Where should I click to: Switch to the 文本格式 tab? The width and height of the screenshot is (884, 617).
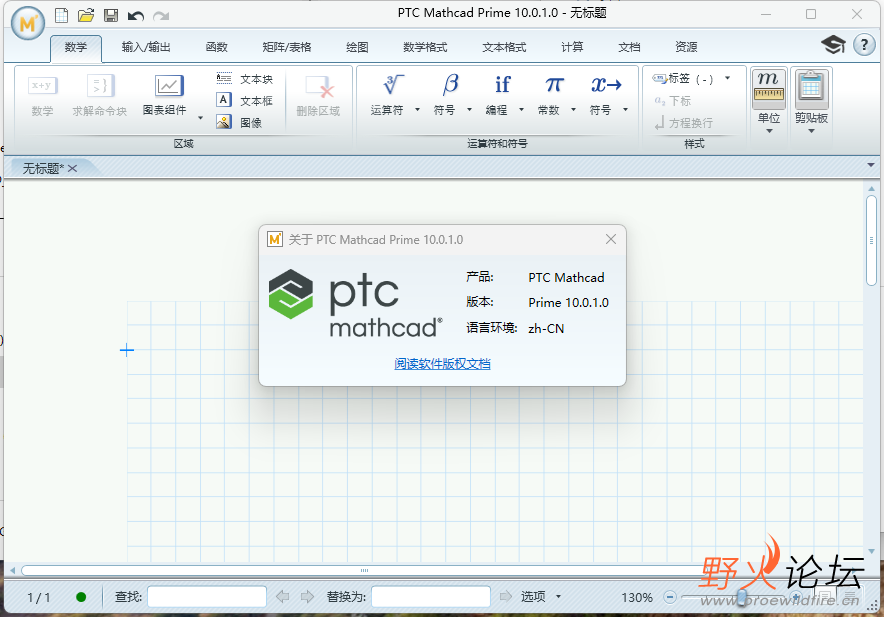[x=504, y=47]
